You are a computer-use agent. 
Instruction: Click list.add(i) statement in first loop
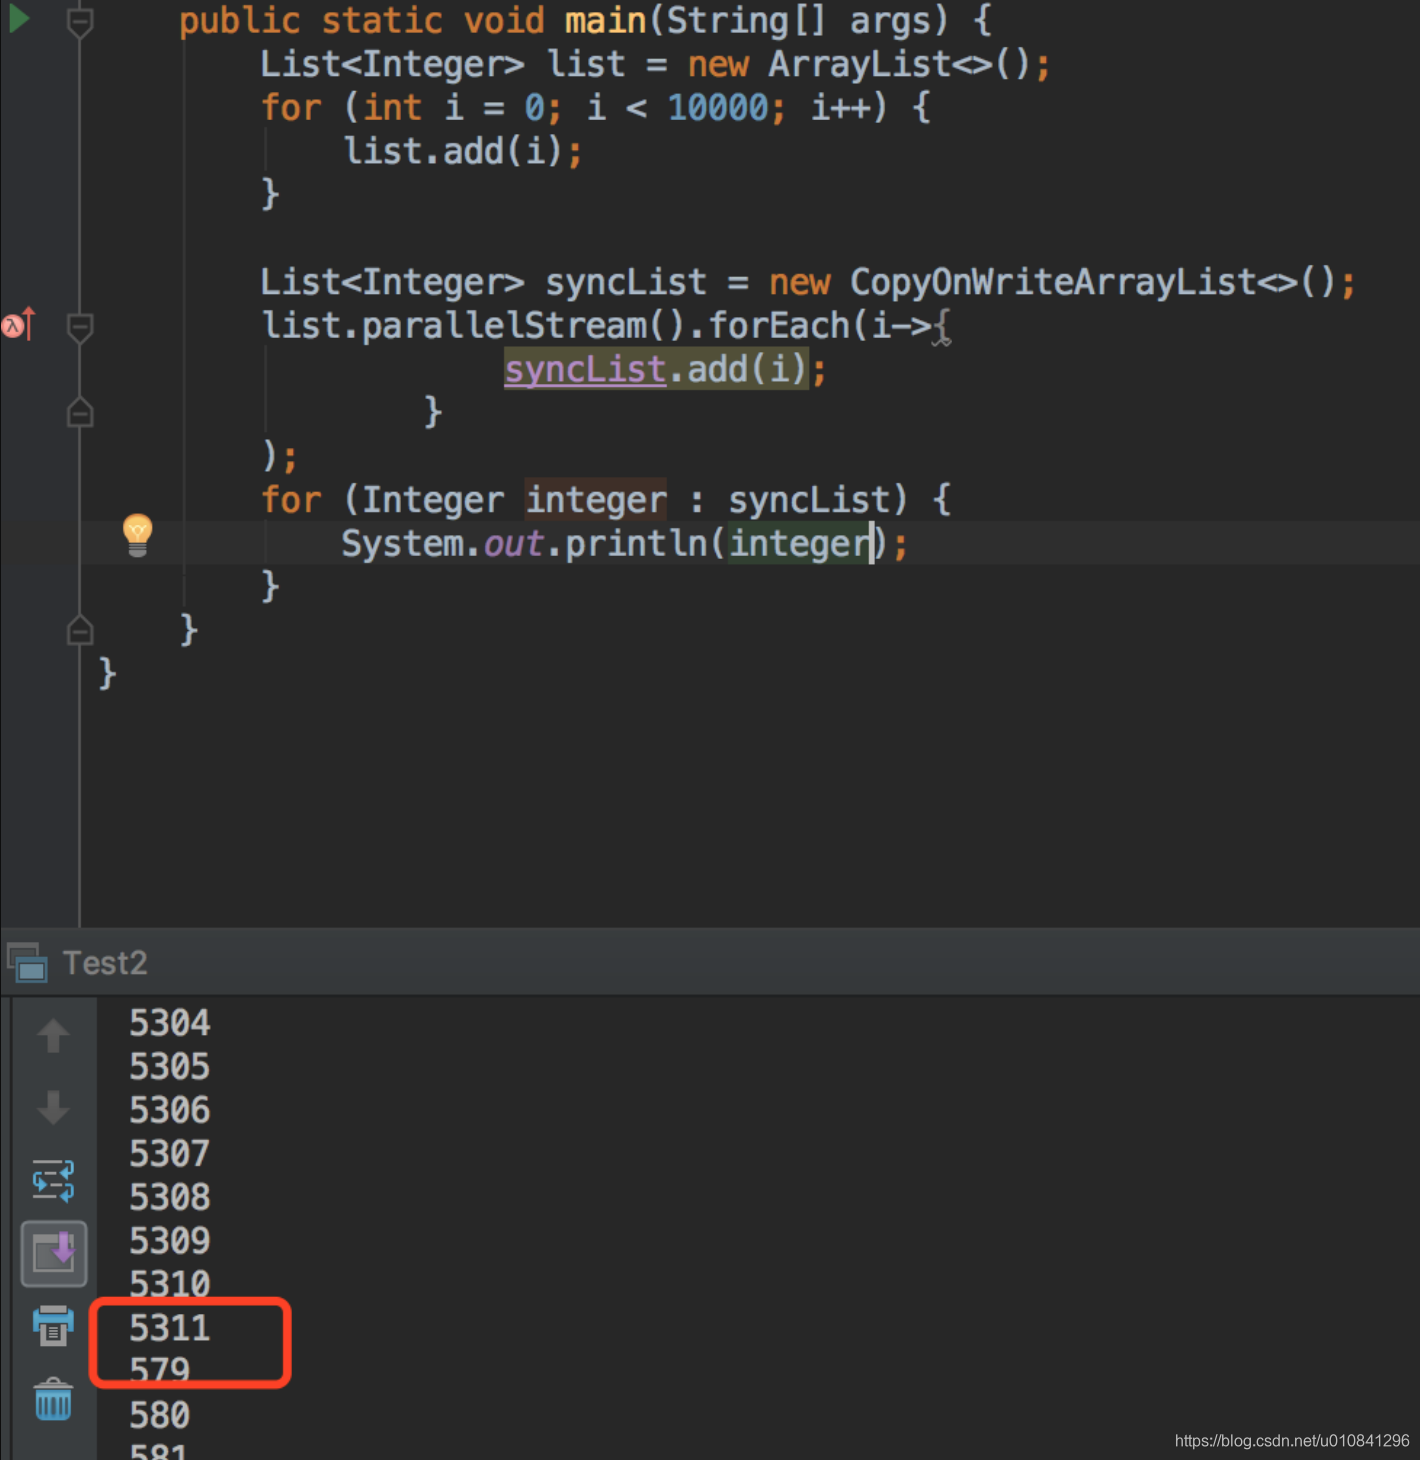coord(463,151)
